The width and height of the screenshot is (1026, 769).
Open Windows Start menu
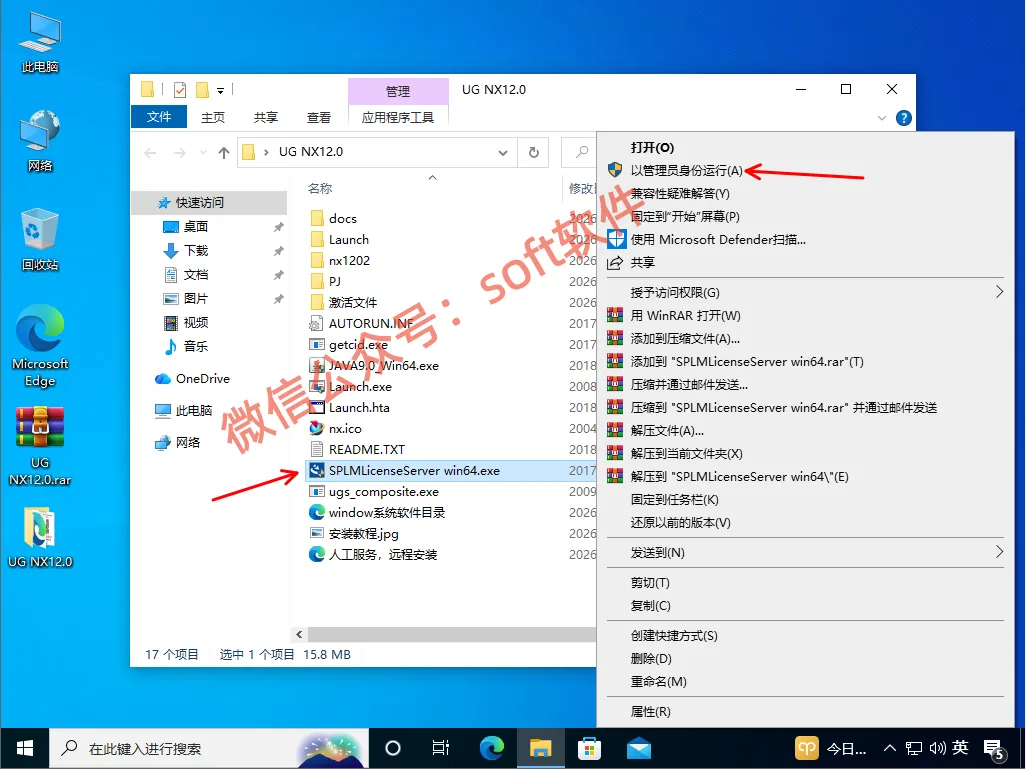pyautogui.click(x=24, y=748)
